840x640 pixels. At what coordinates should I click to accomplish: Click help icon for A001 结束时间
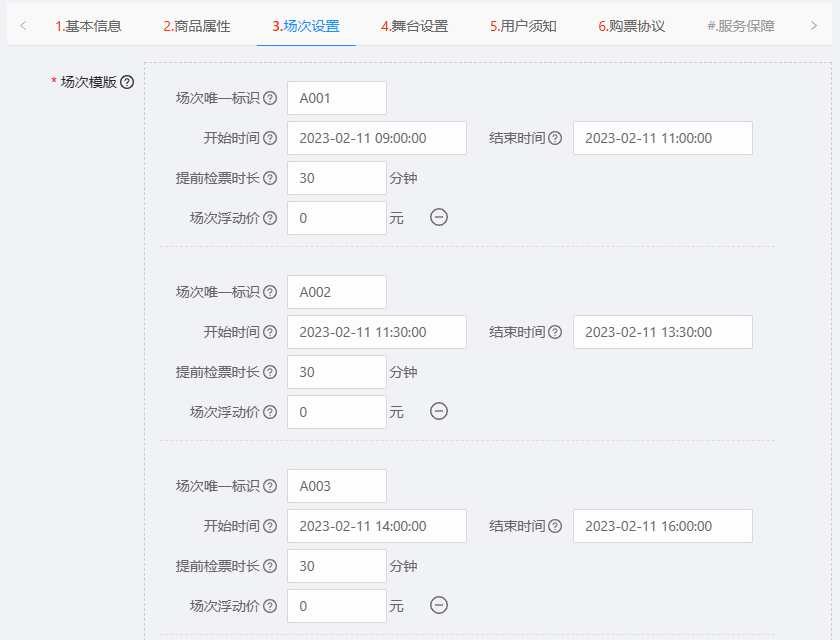click(x=556, y=138)
